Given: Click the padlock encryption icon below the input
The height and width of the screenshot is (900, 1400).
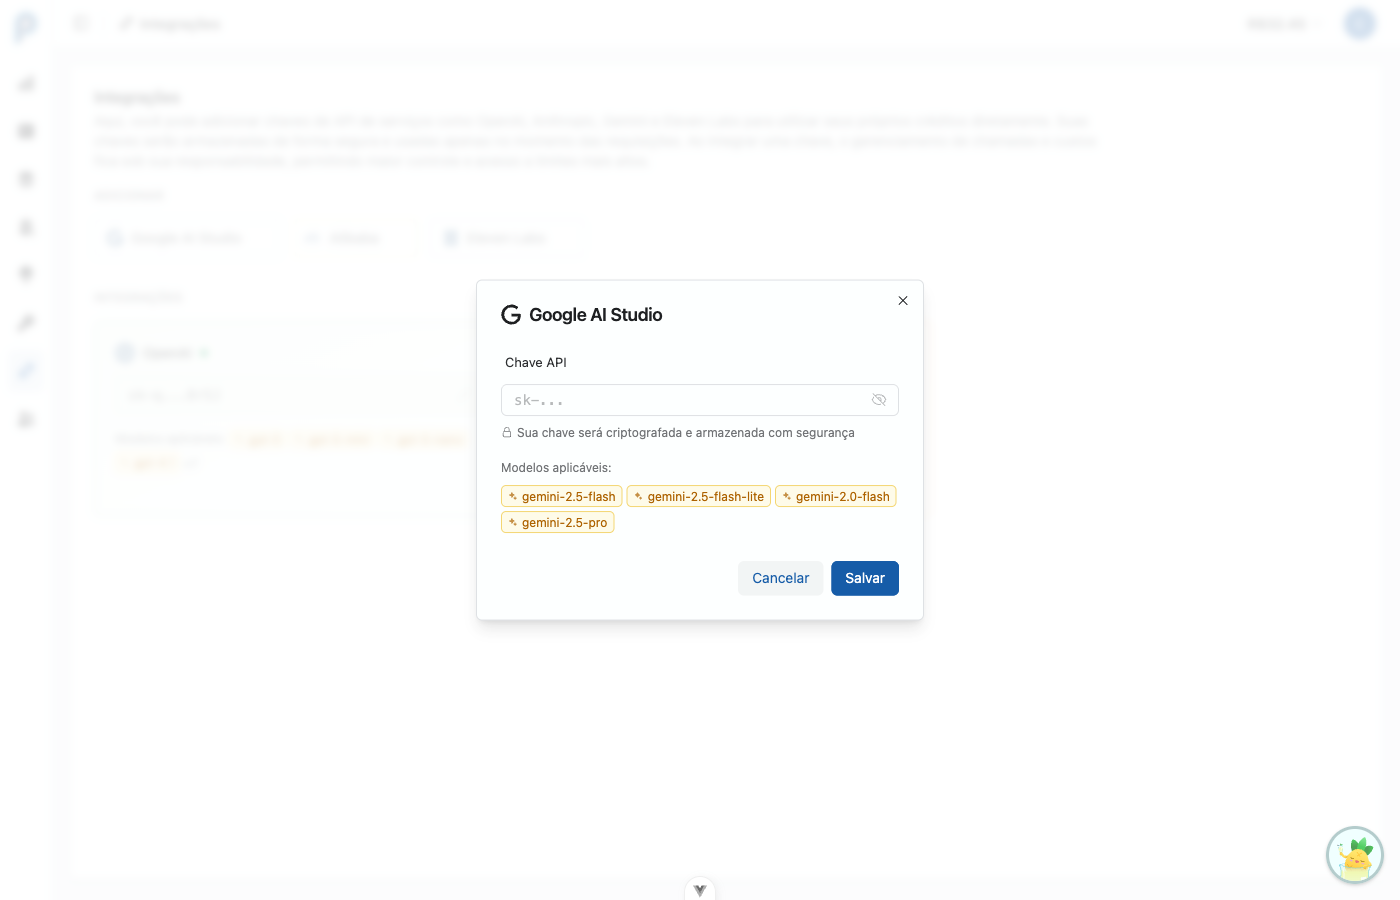Looking at the screenshot, I should pos(506,432).
